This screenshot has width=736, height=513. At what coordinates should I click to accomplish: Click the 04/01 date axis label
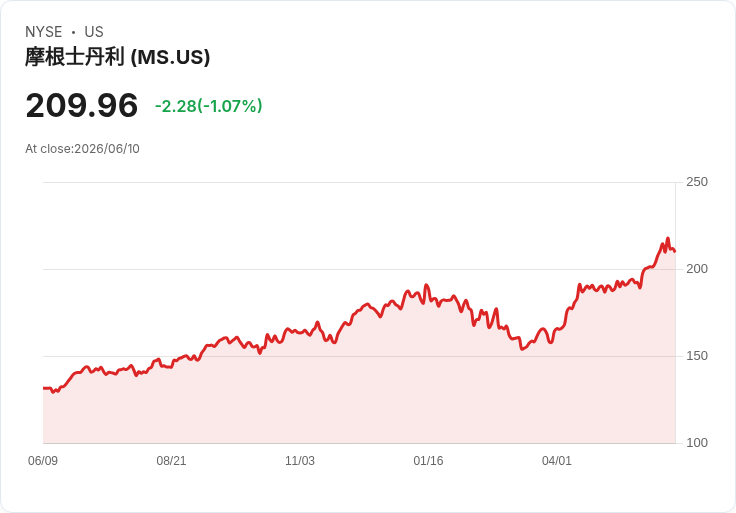[x=557, y=461]
